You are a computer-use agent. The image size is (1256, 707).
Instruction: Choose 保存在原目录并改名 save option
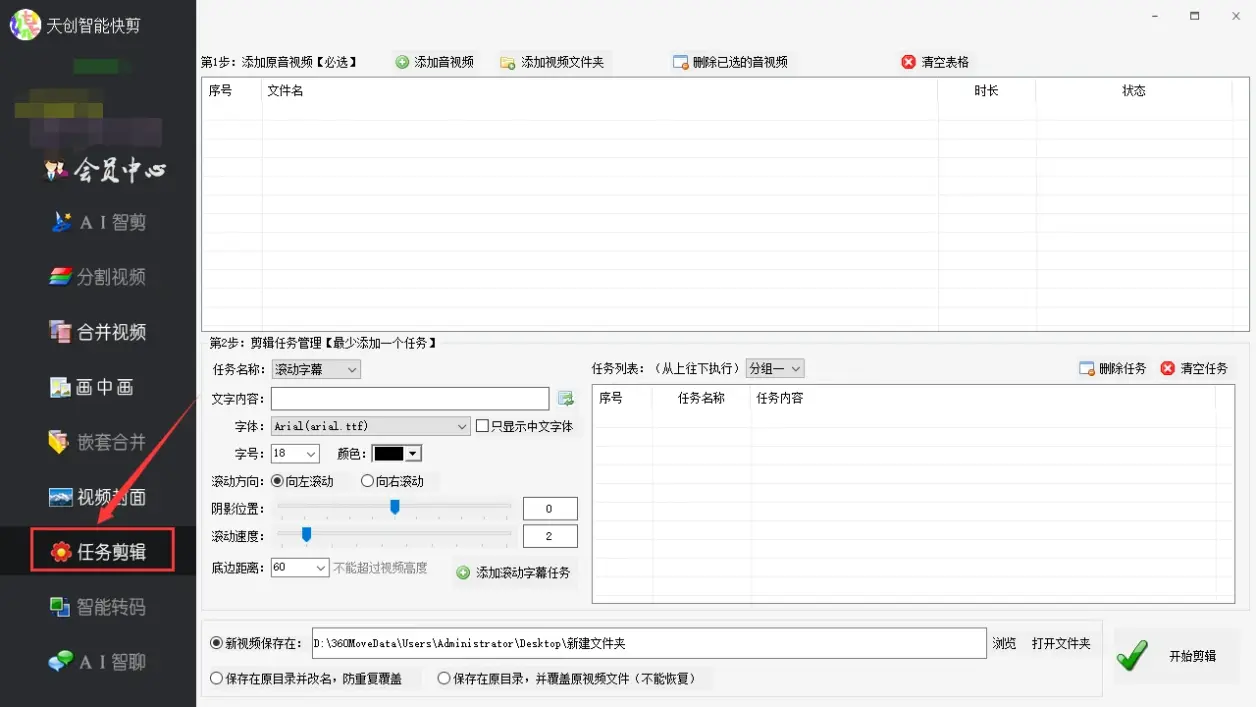coord(217,678)
